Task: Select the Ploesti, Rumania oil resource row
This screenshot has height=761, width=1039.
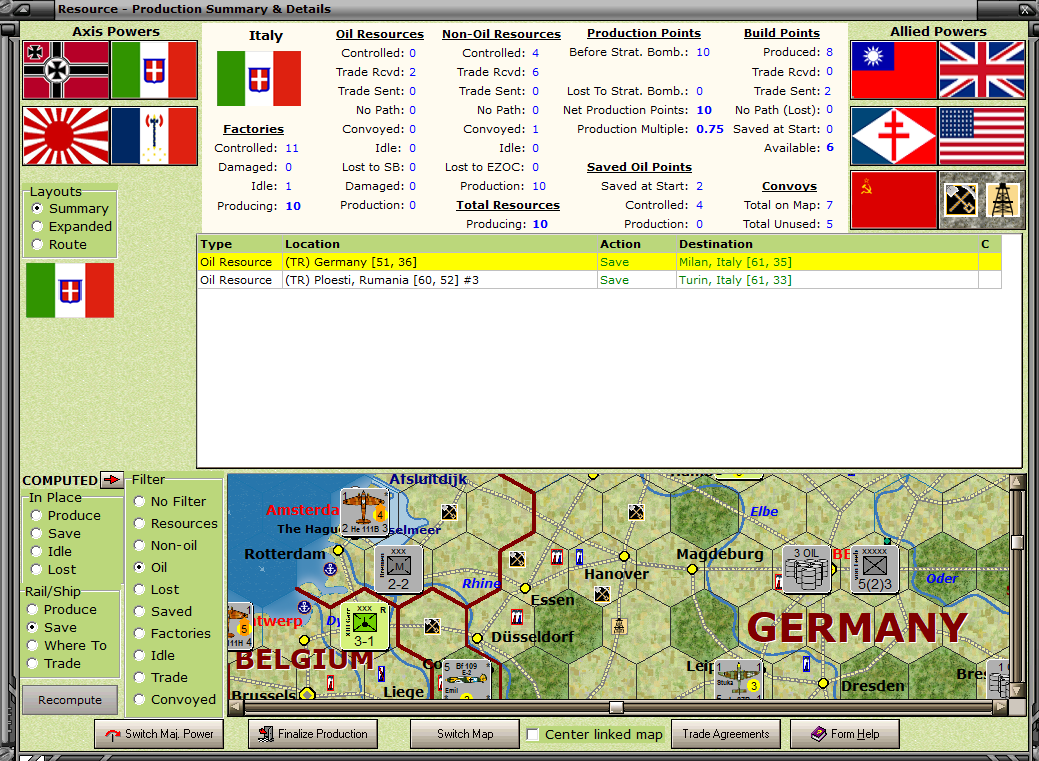Action: (x=600, y=280)
